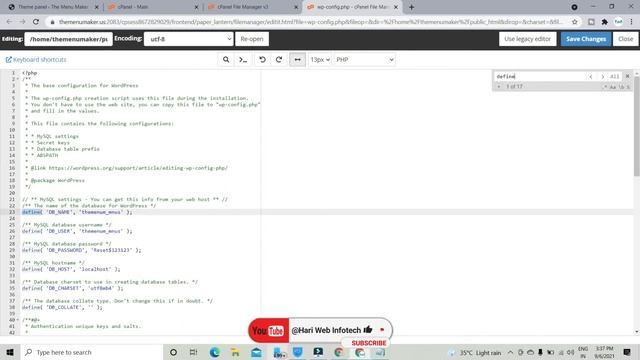
Task: Click the line 23 define DB_NAME text
Action: [x=77, y=212]
